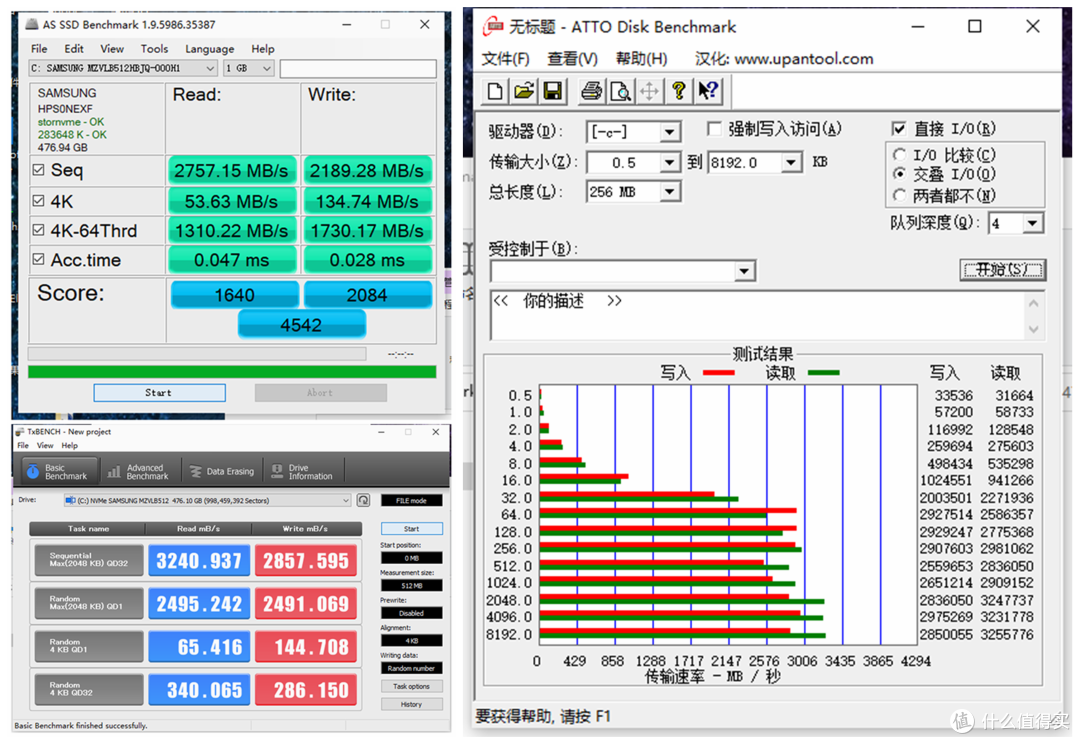Open Drive Information tab in TxBENCH

[302, 472]
